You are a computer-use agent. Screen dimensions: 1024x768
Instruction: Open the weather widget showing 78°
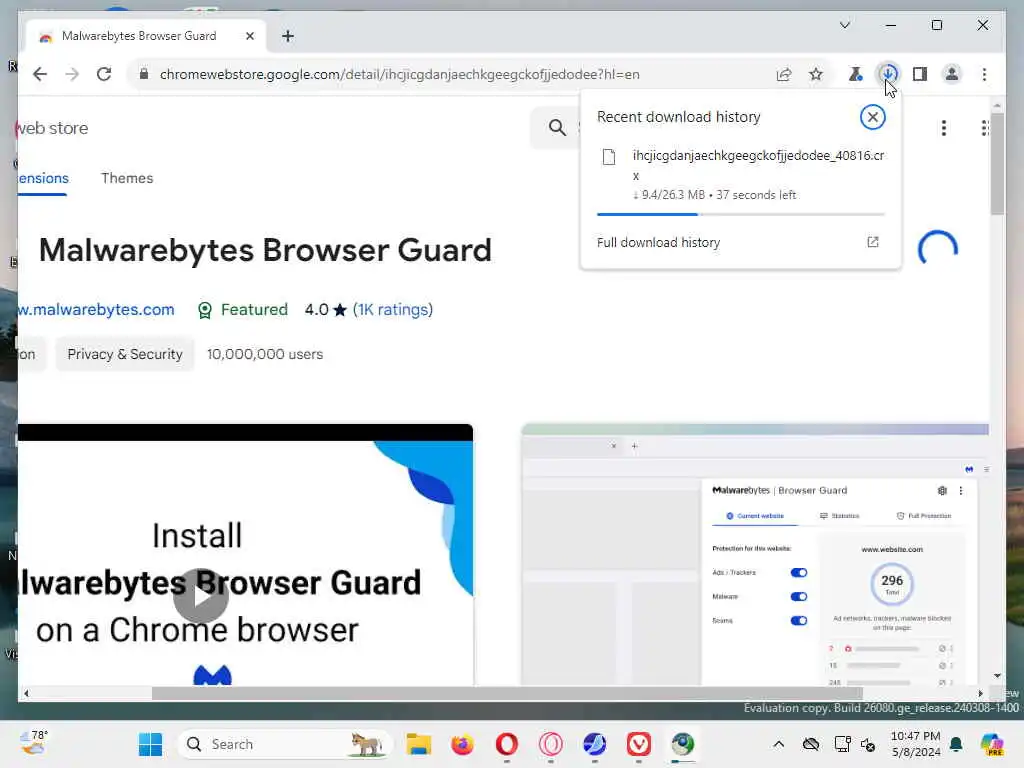[34, 743]
